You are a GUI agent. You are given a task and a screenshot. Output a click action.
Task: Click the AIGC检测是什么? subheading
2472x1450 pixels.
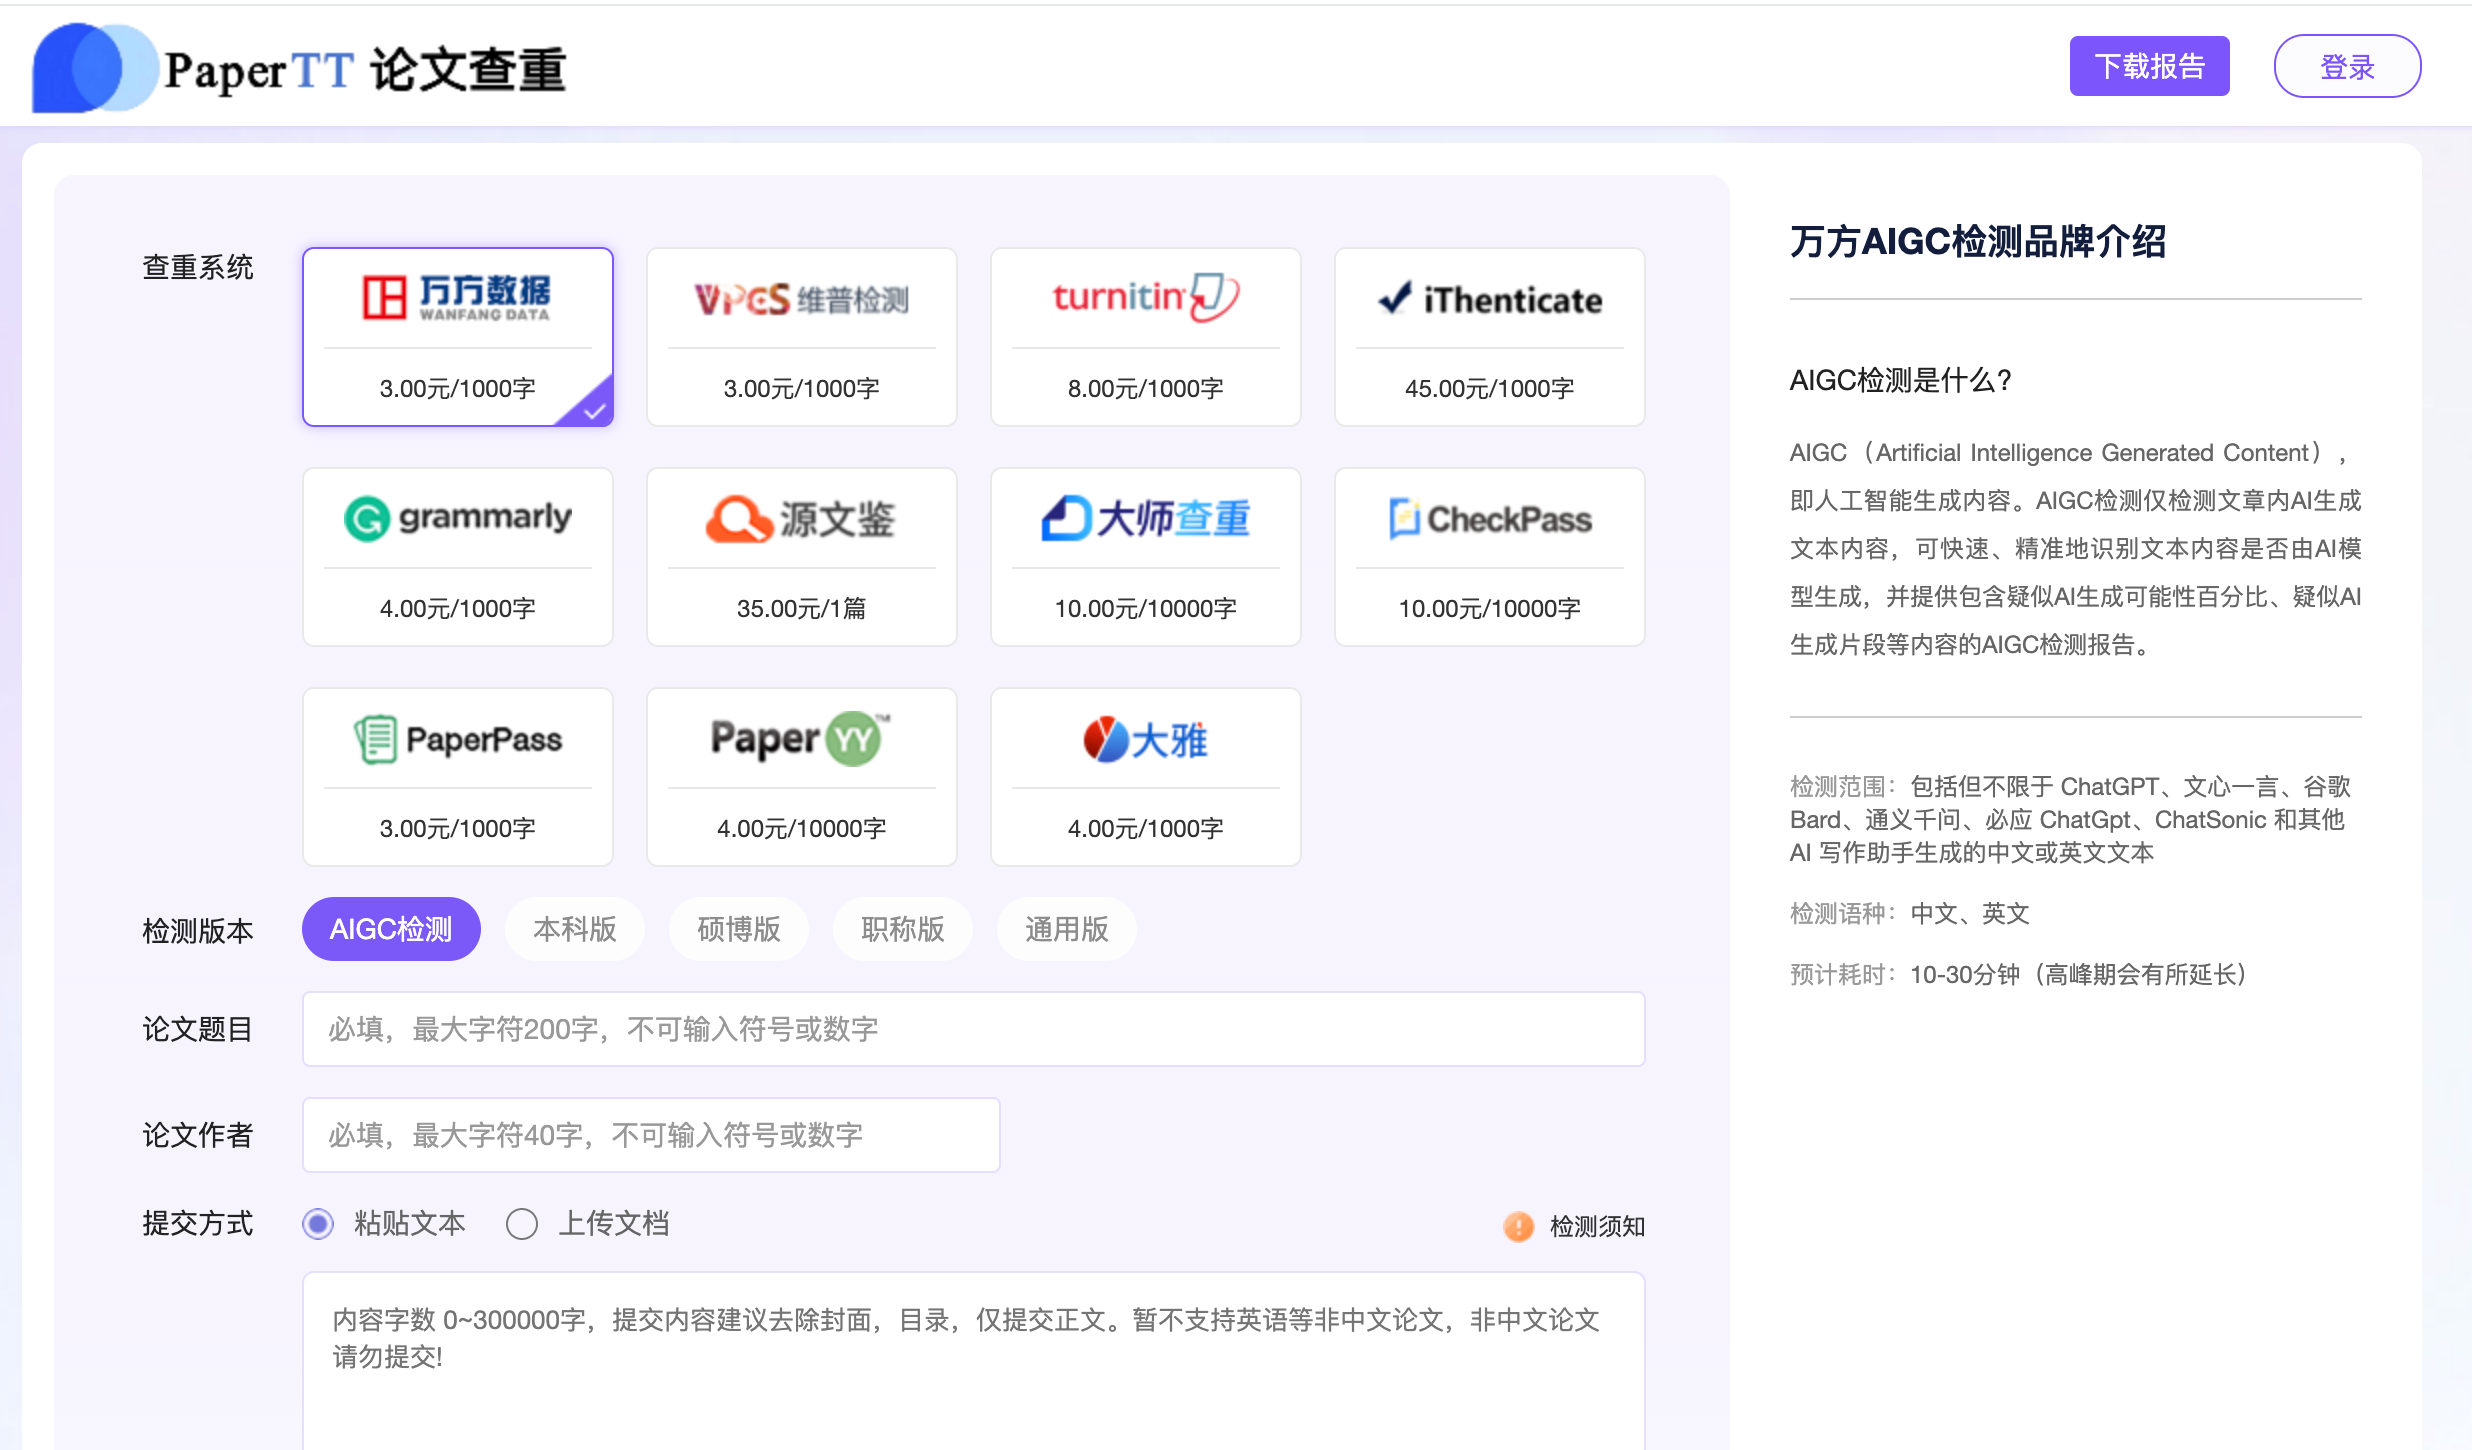[x=1900, y=380]
